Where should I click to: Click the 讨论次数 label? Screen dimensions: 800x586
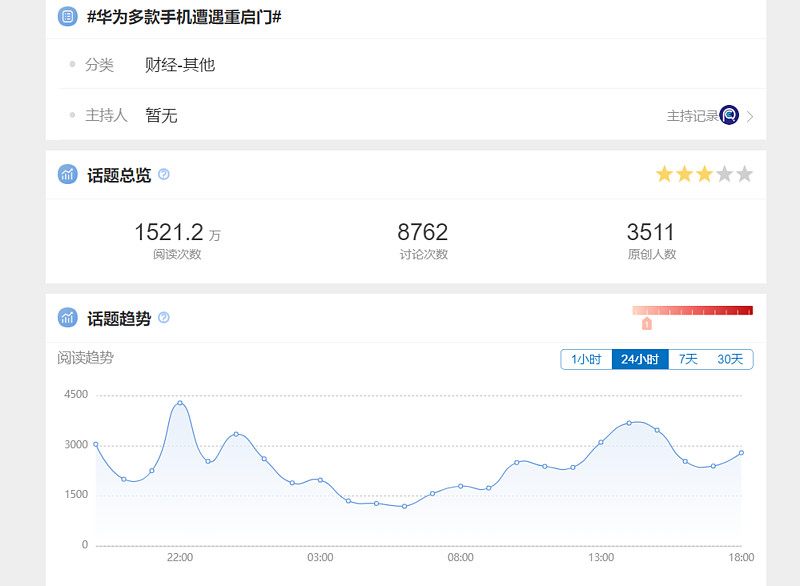(x=423, y=254)
